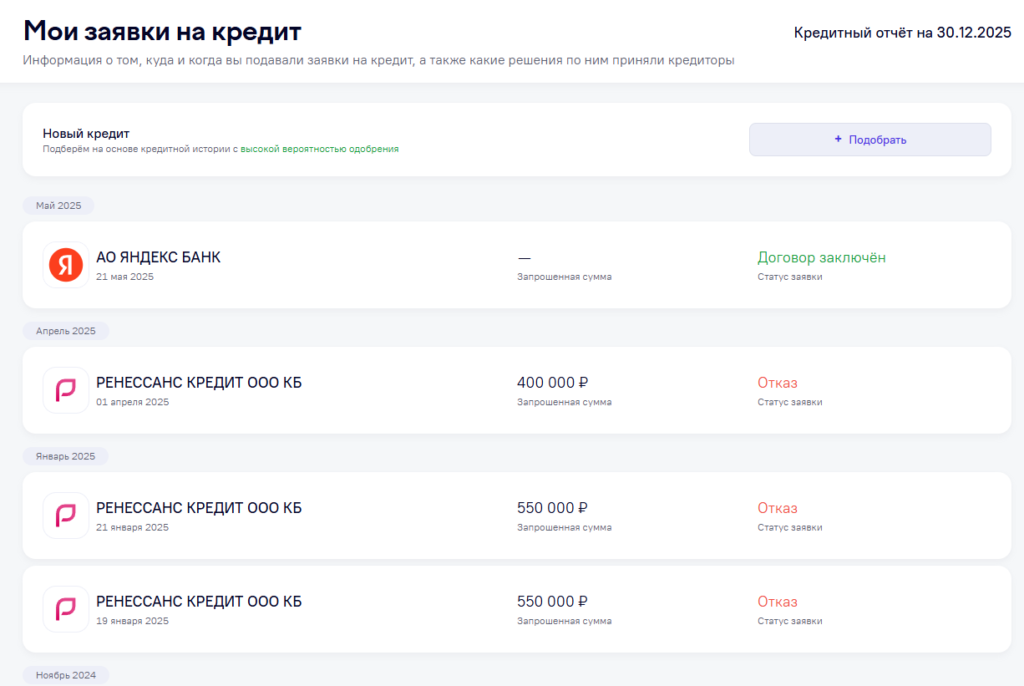
Task: Click the Договор заключён status text
Action: (x=822, y=257)
